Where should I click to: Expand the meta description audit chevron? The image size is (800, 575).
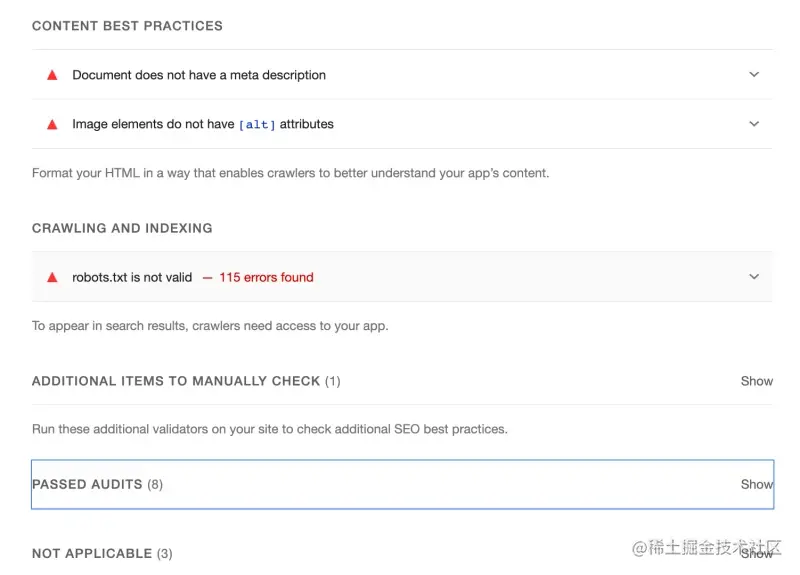click(x=754, y=74)
